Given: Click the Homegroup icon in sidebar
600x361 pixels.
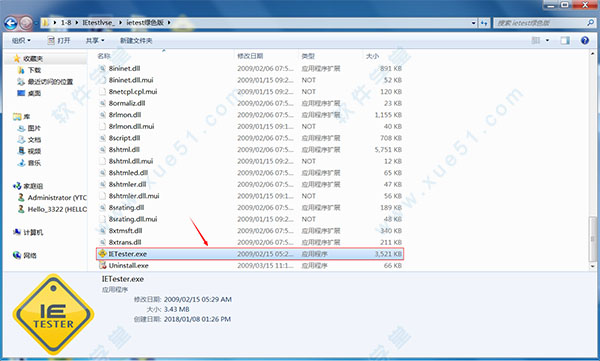Looking at the screenshot, I should tap(17, 186).
